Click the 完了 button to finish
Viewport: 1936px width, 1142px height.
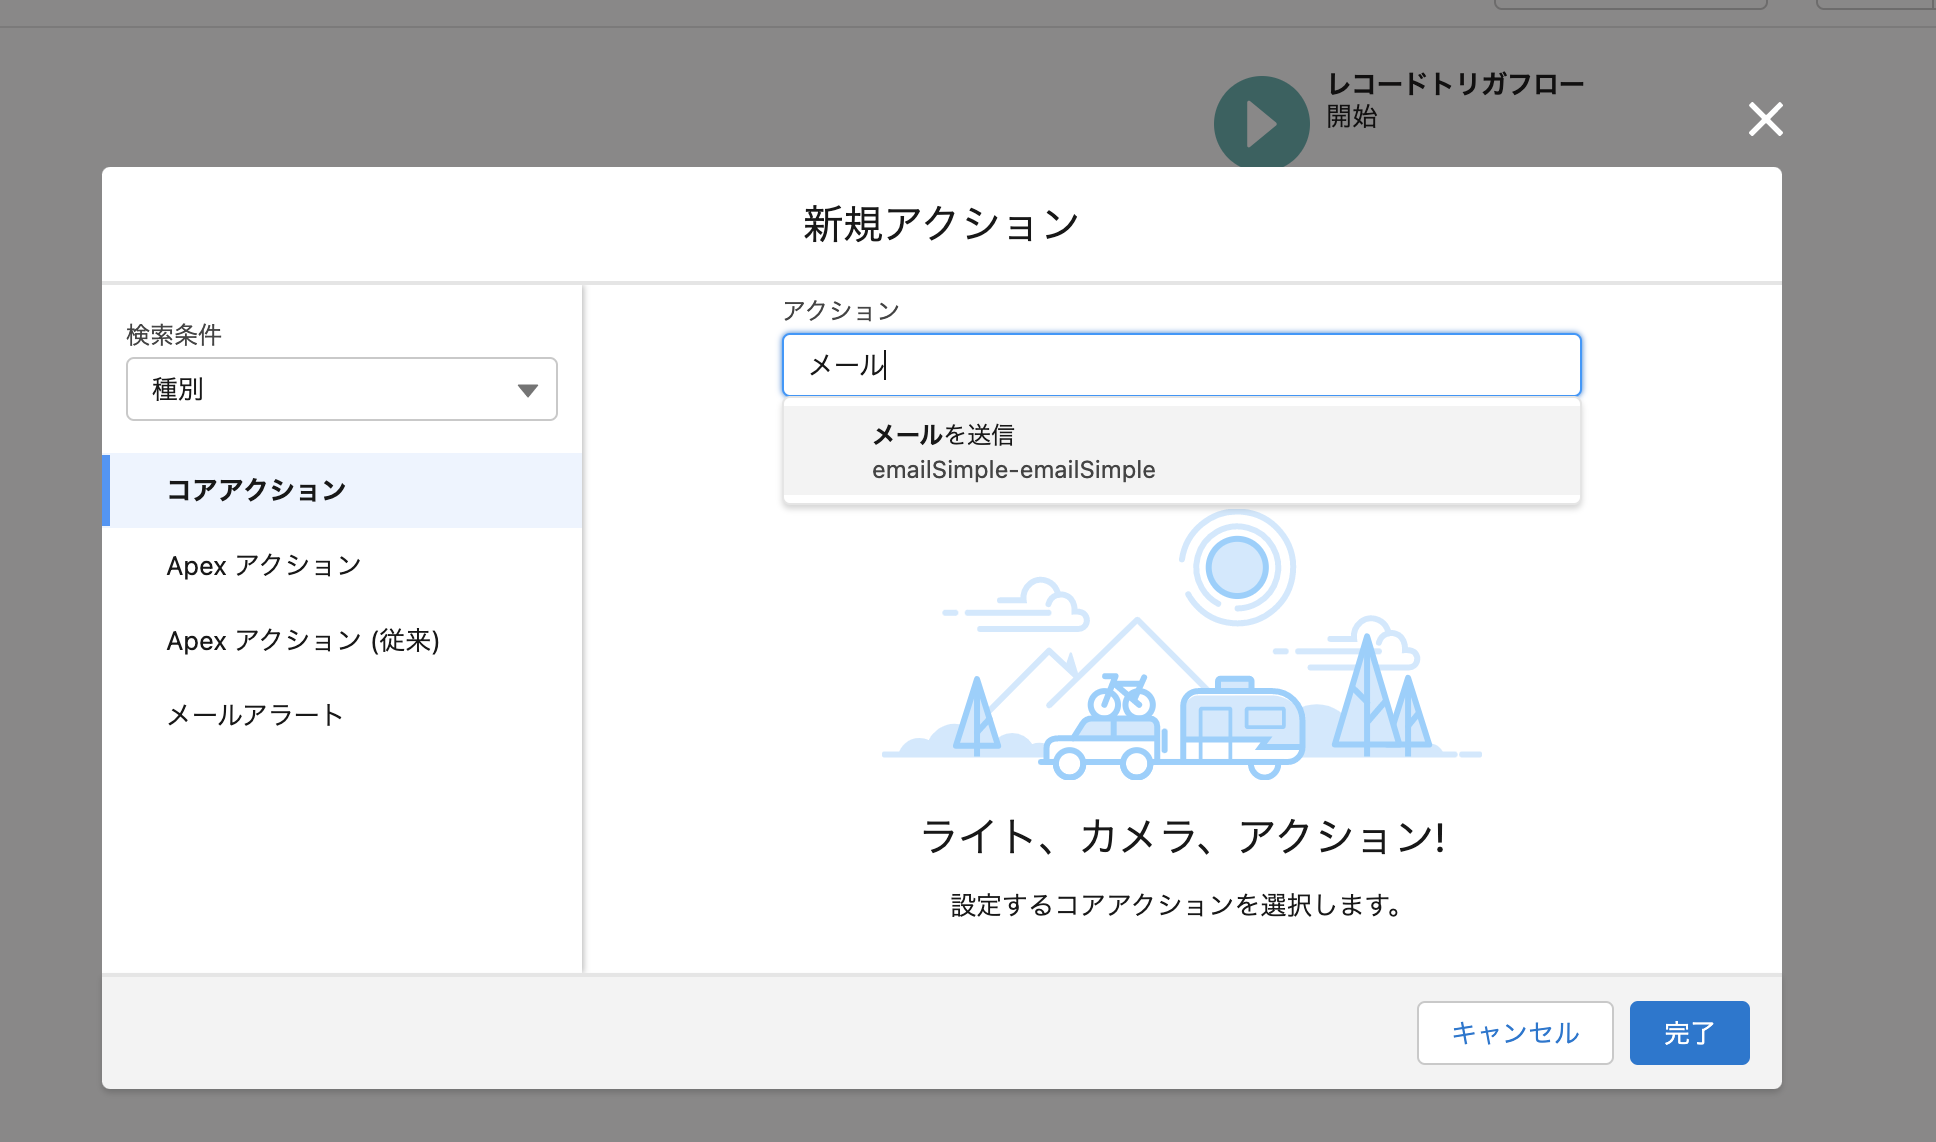(x=1689, y=1032)
